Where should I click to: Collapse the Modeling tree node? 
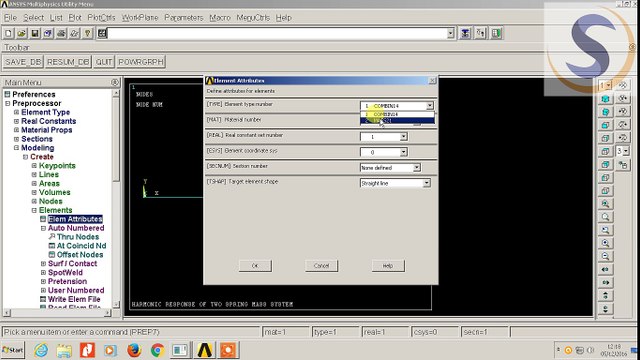(x=16, y=148)
